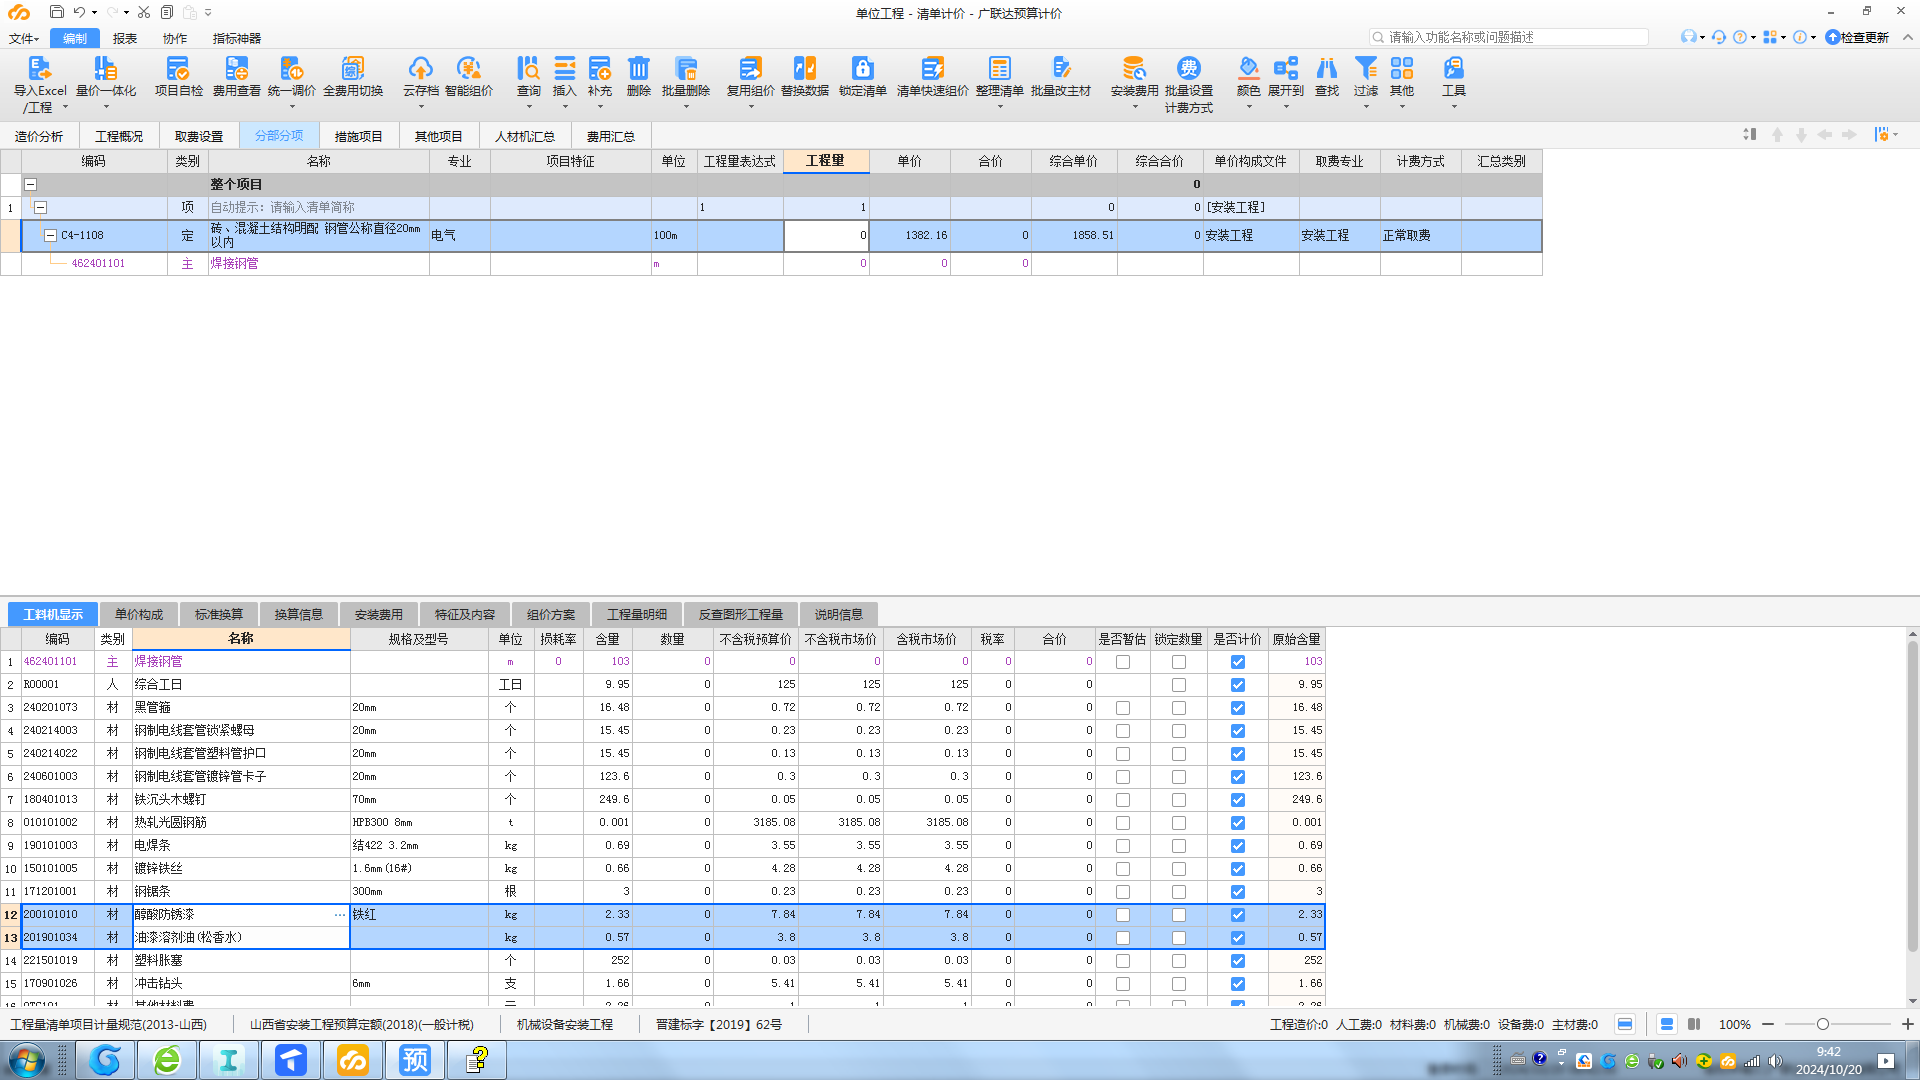Open 文件 menu dropdown

(24, 38)
